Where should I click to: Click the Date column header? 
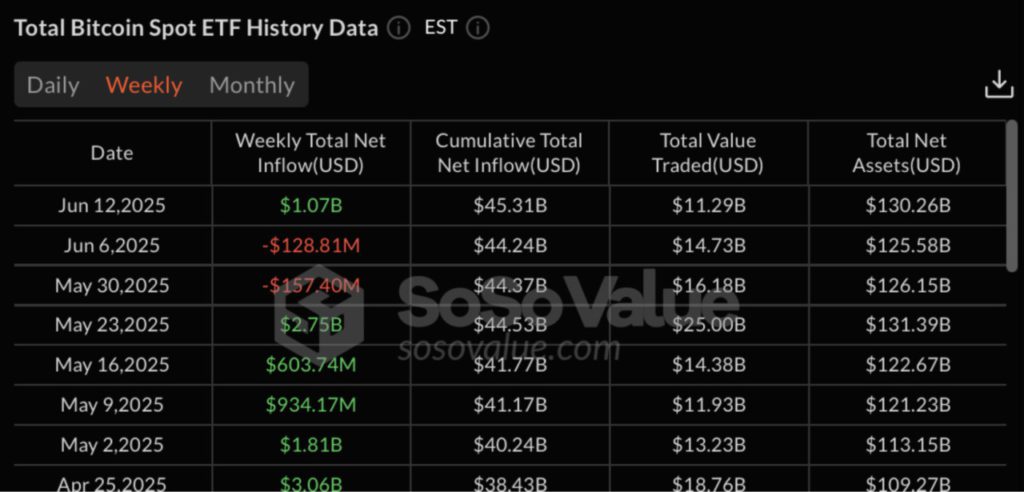pos(112,153)
